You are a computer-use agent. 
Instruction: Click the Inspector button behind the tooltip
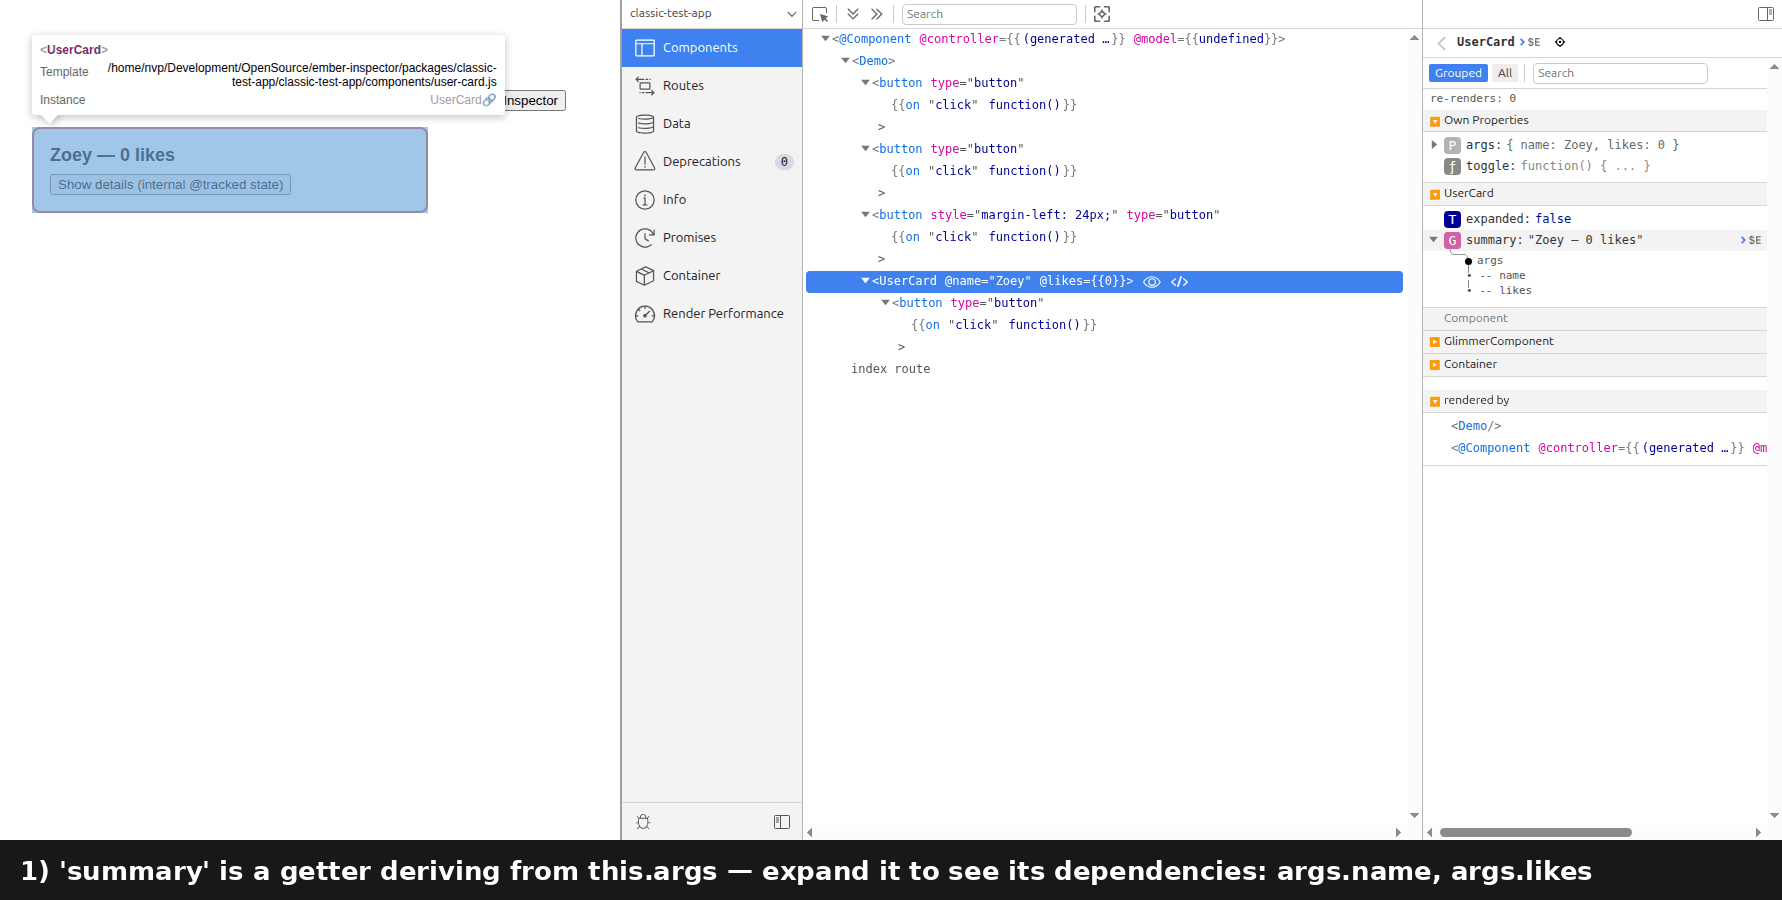coord(535,101)
